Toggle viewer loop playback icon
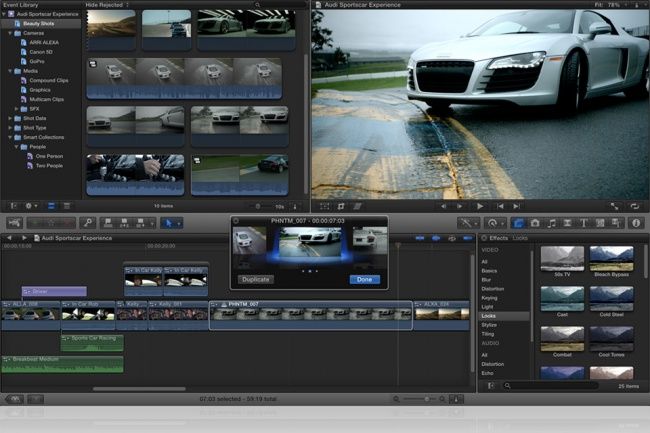Image resolution: width=650 pixels, height=433 pixels. click(x=634, y=206)
